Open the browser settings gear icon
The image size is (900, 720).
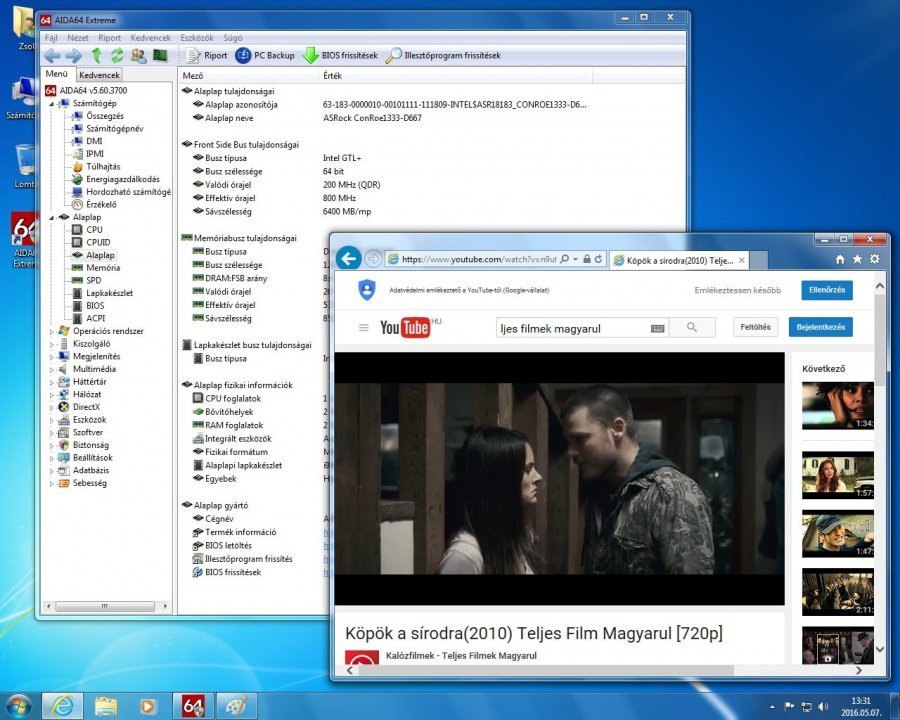875,259
